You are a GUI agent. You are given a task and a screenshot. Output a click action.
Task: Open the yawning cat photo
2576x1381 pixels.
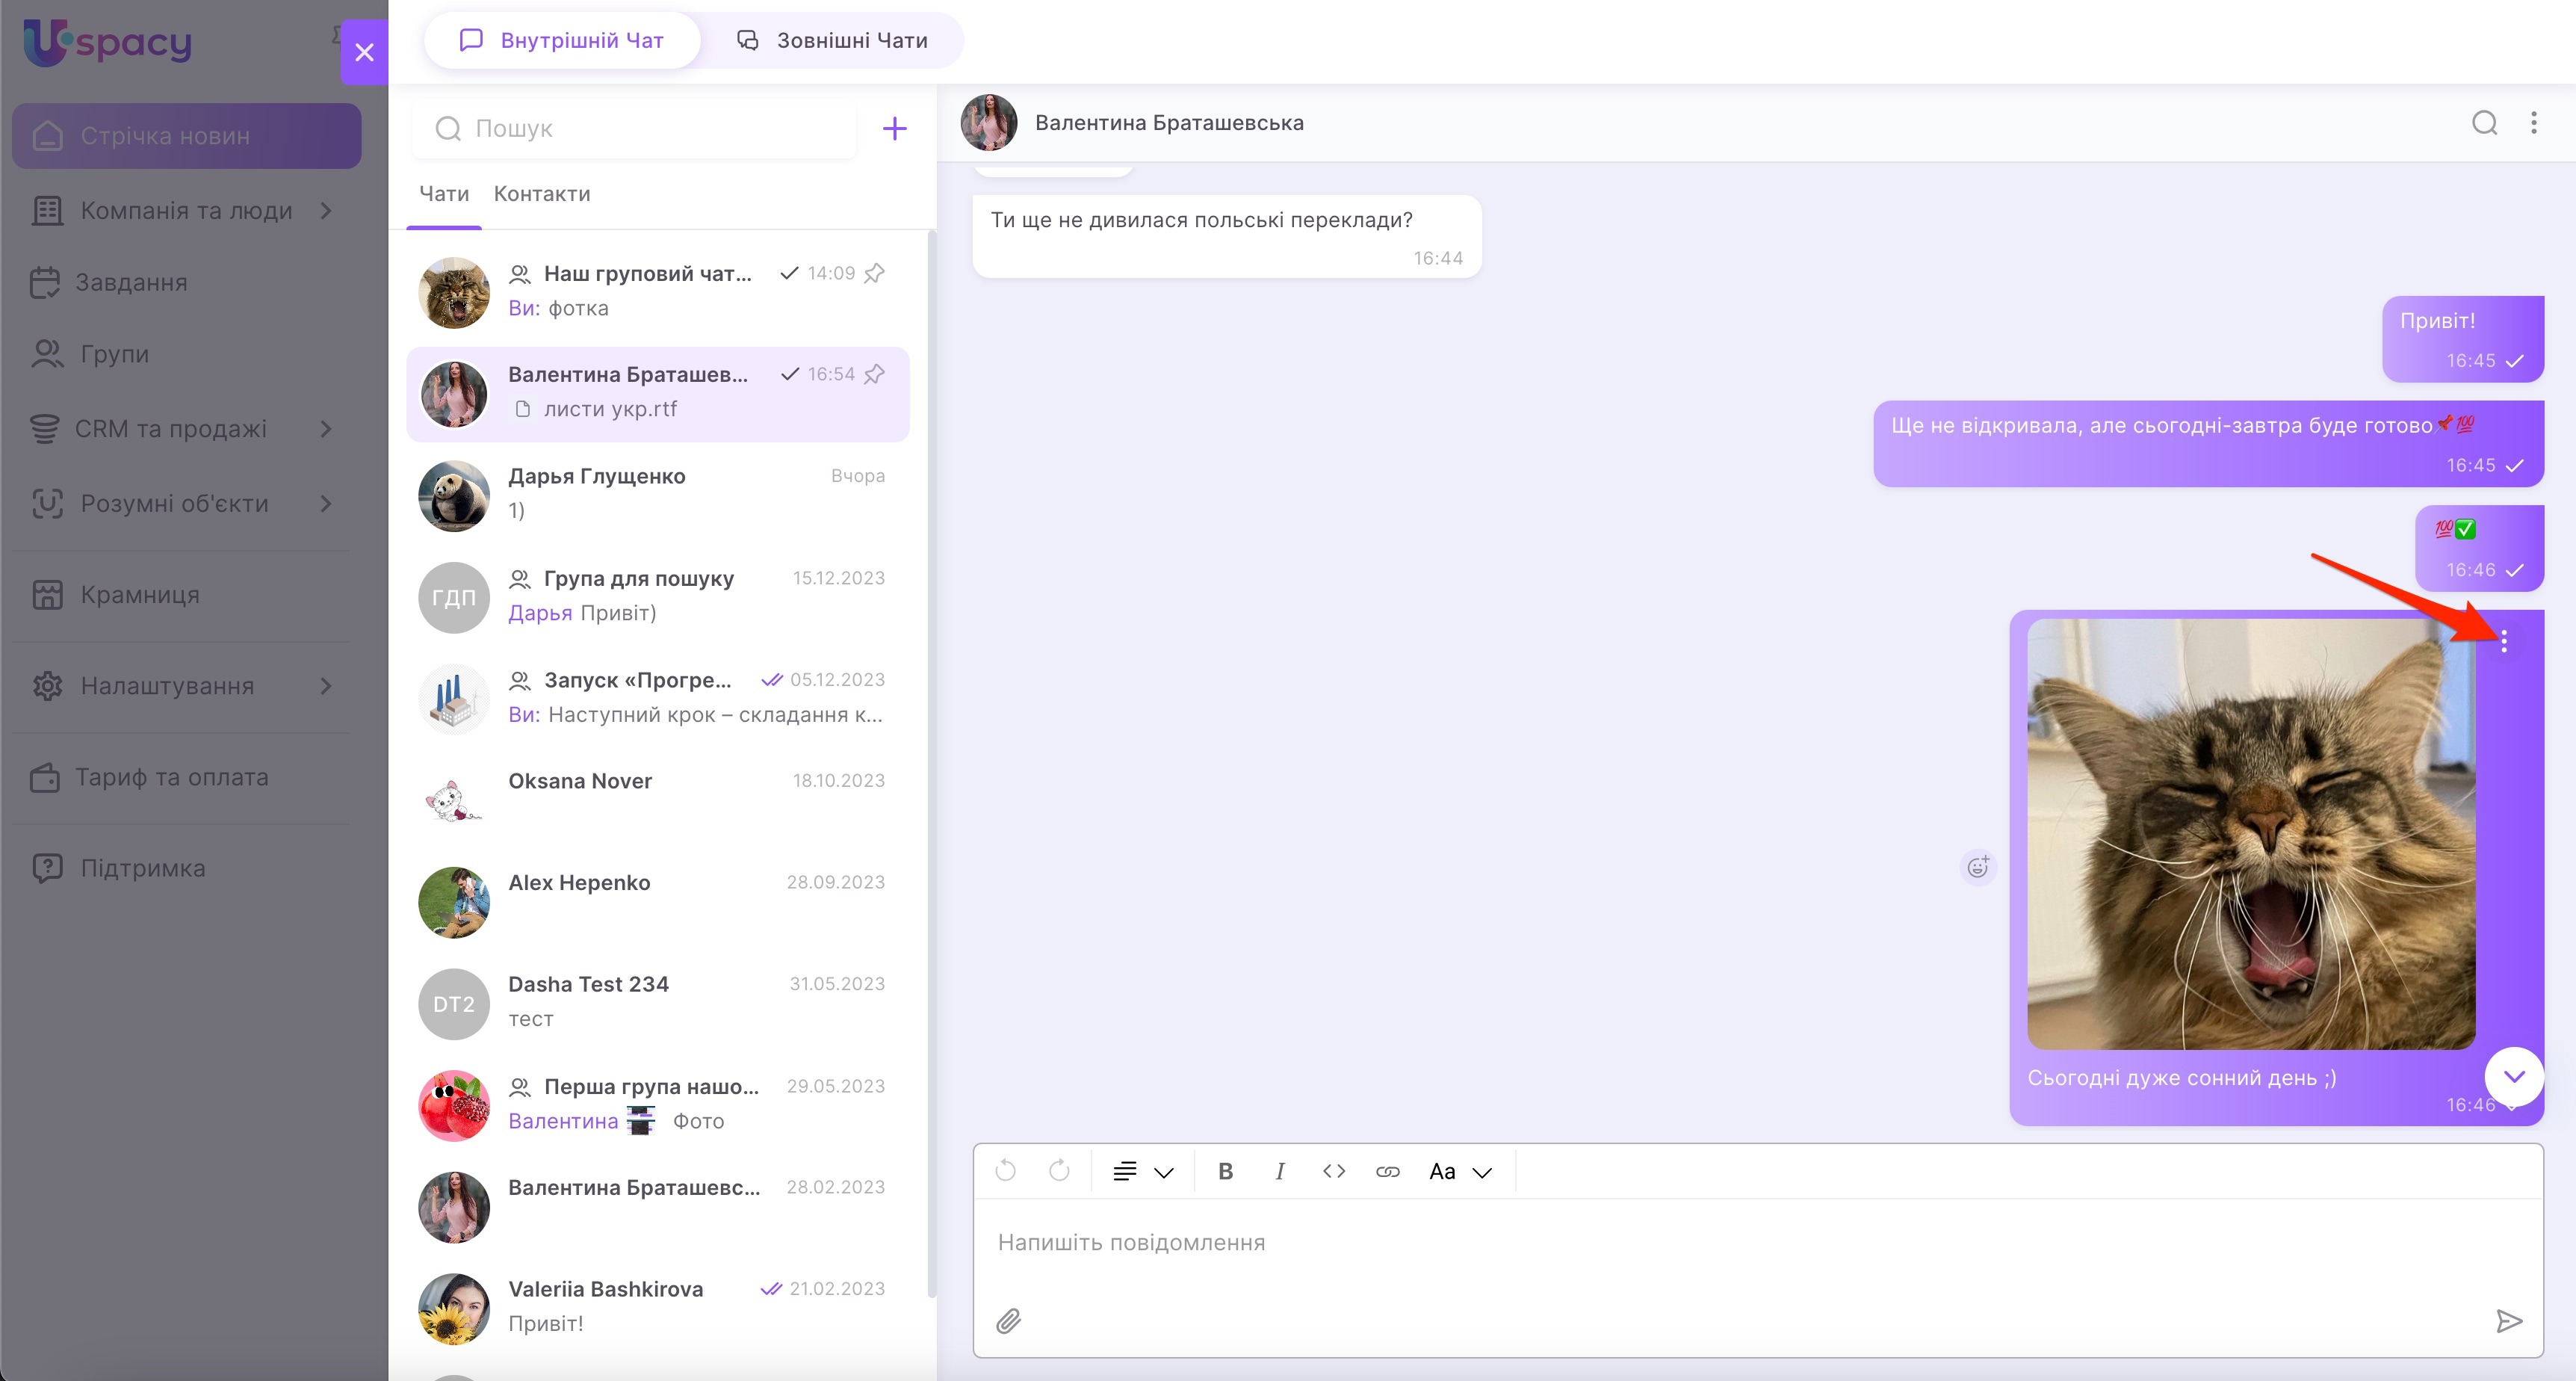(x=2250, y=834)
